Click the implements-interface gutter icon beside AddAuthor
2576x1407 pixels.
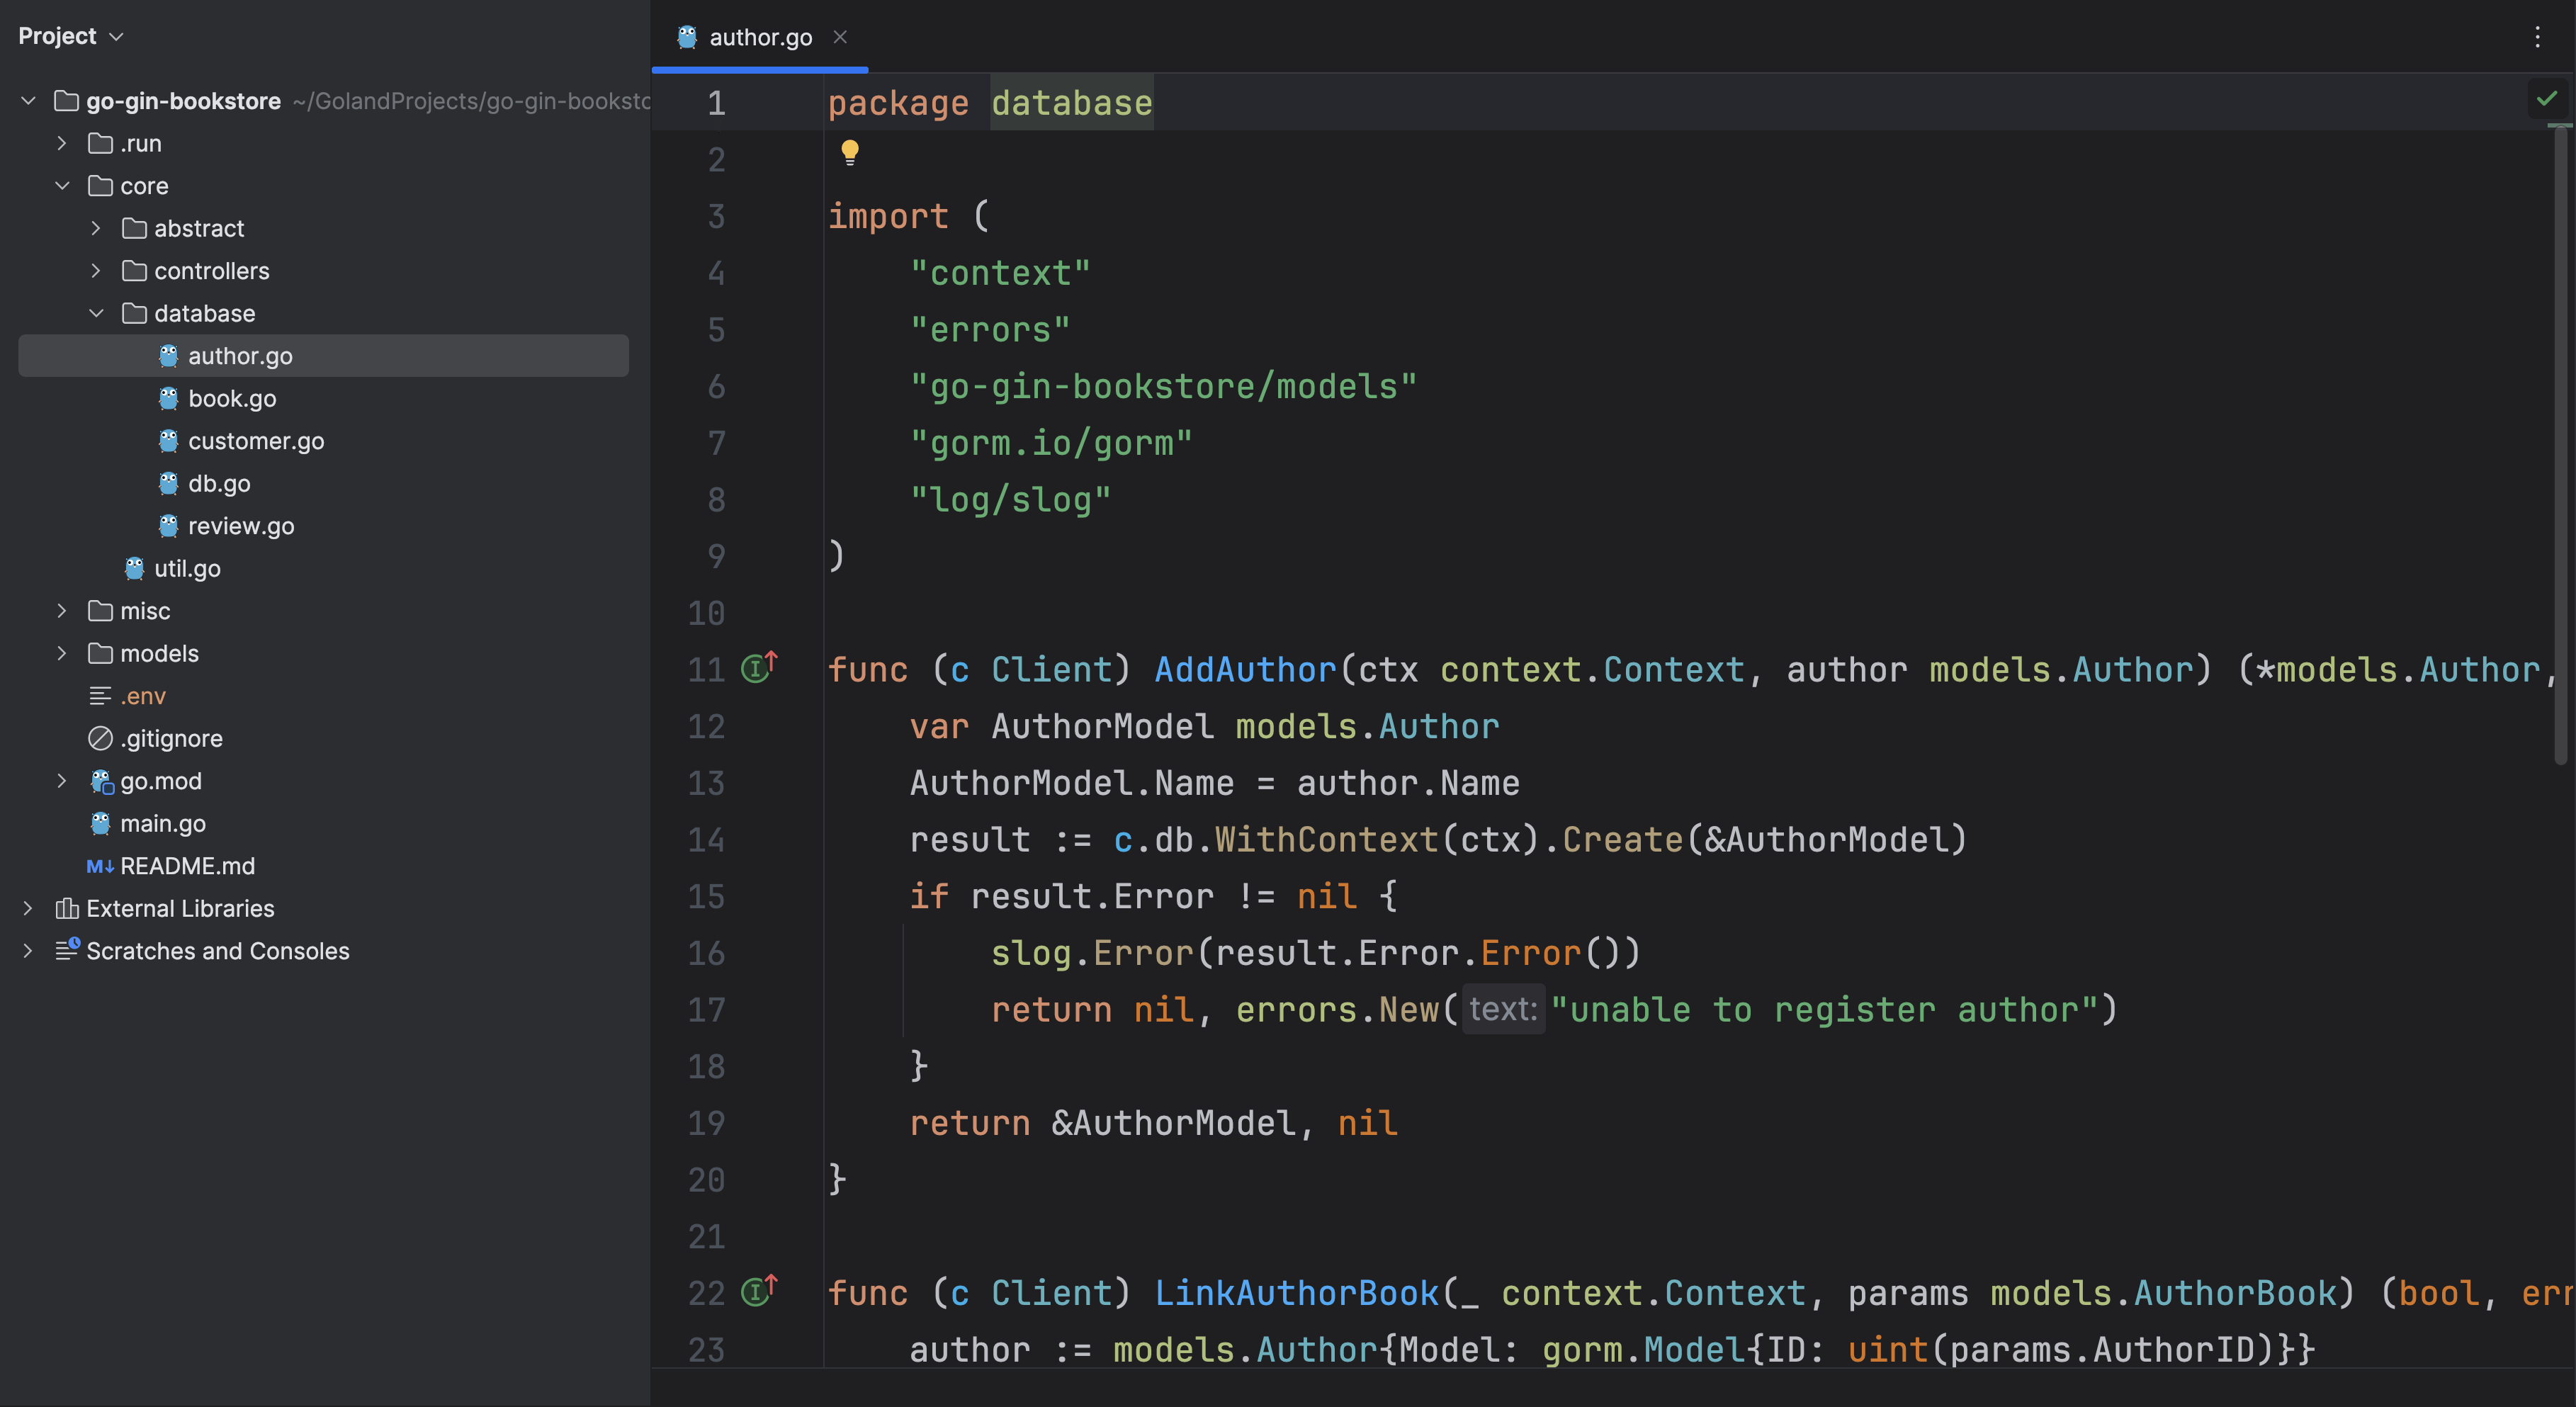coord(758,667)
